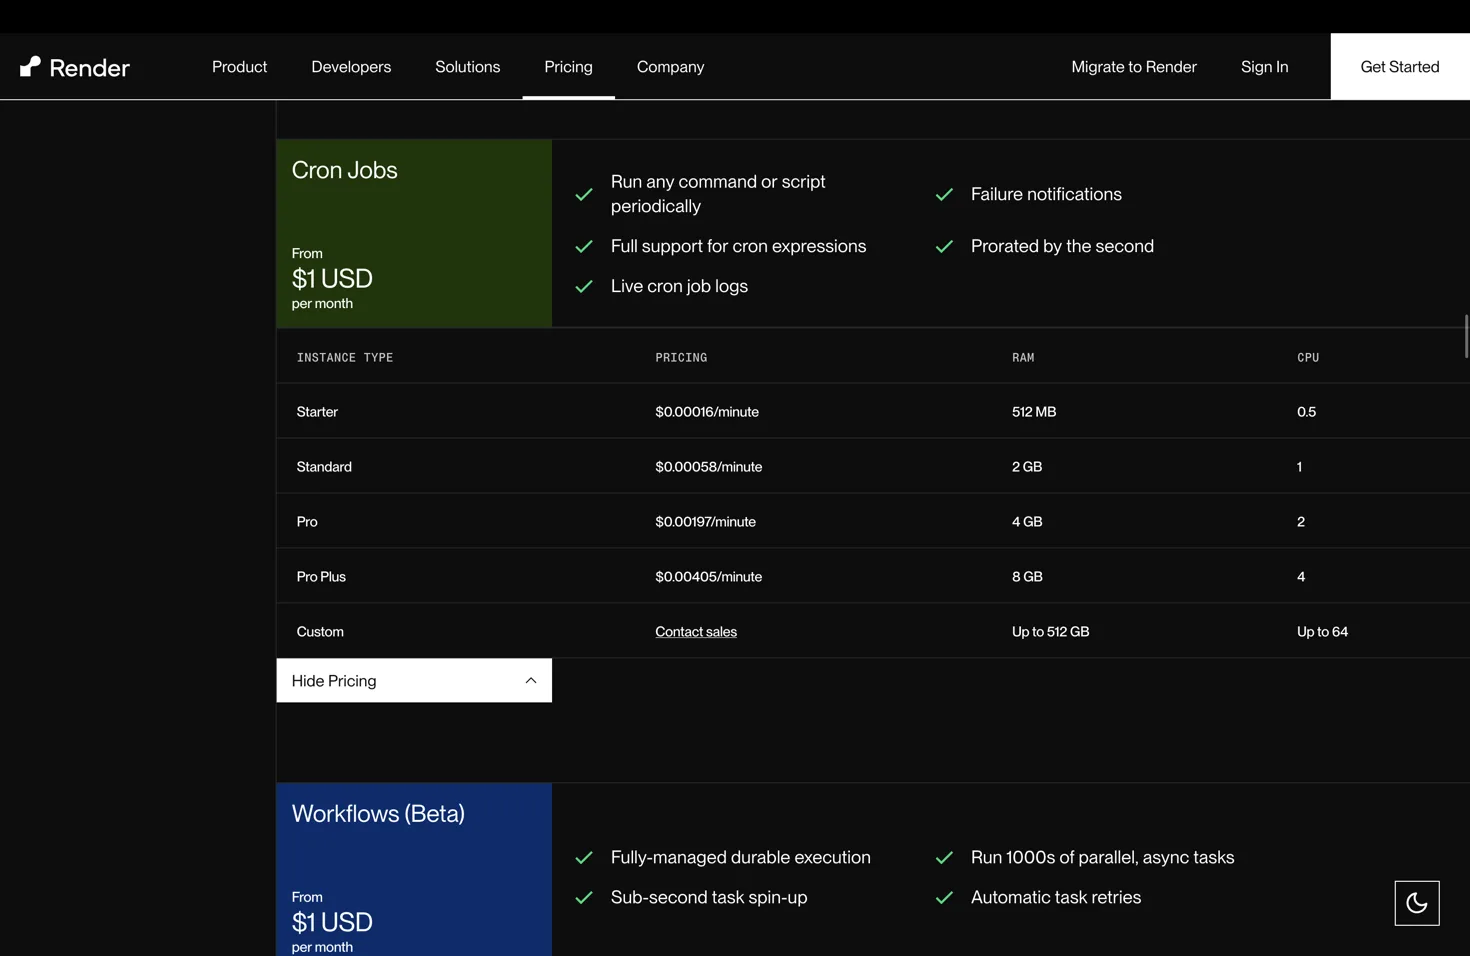Click the $0.00016/minute price
This screenshot has width=1470, height=956.
pos(707,412)
